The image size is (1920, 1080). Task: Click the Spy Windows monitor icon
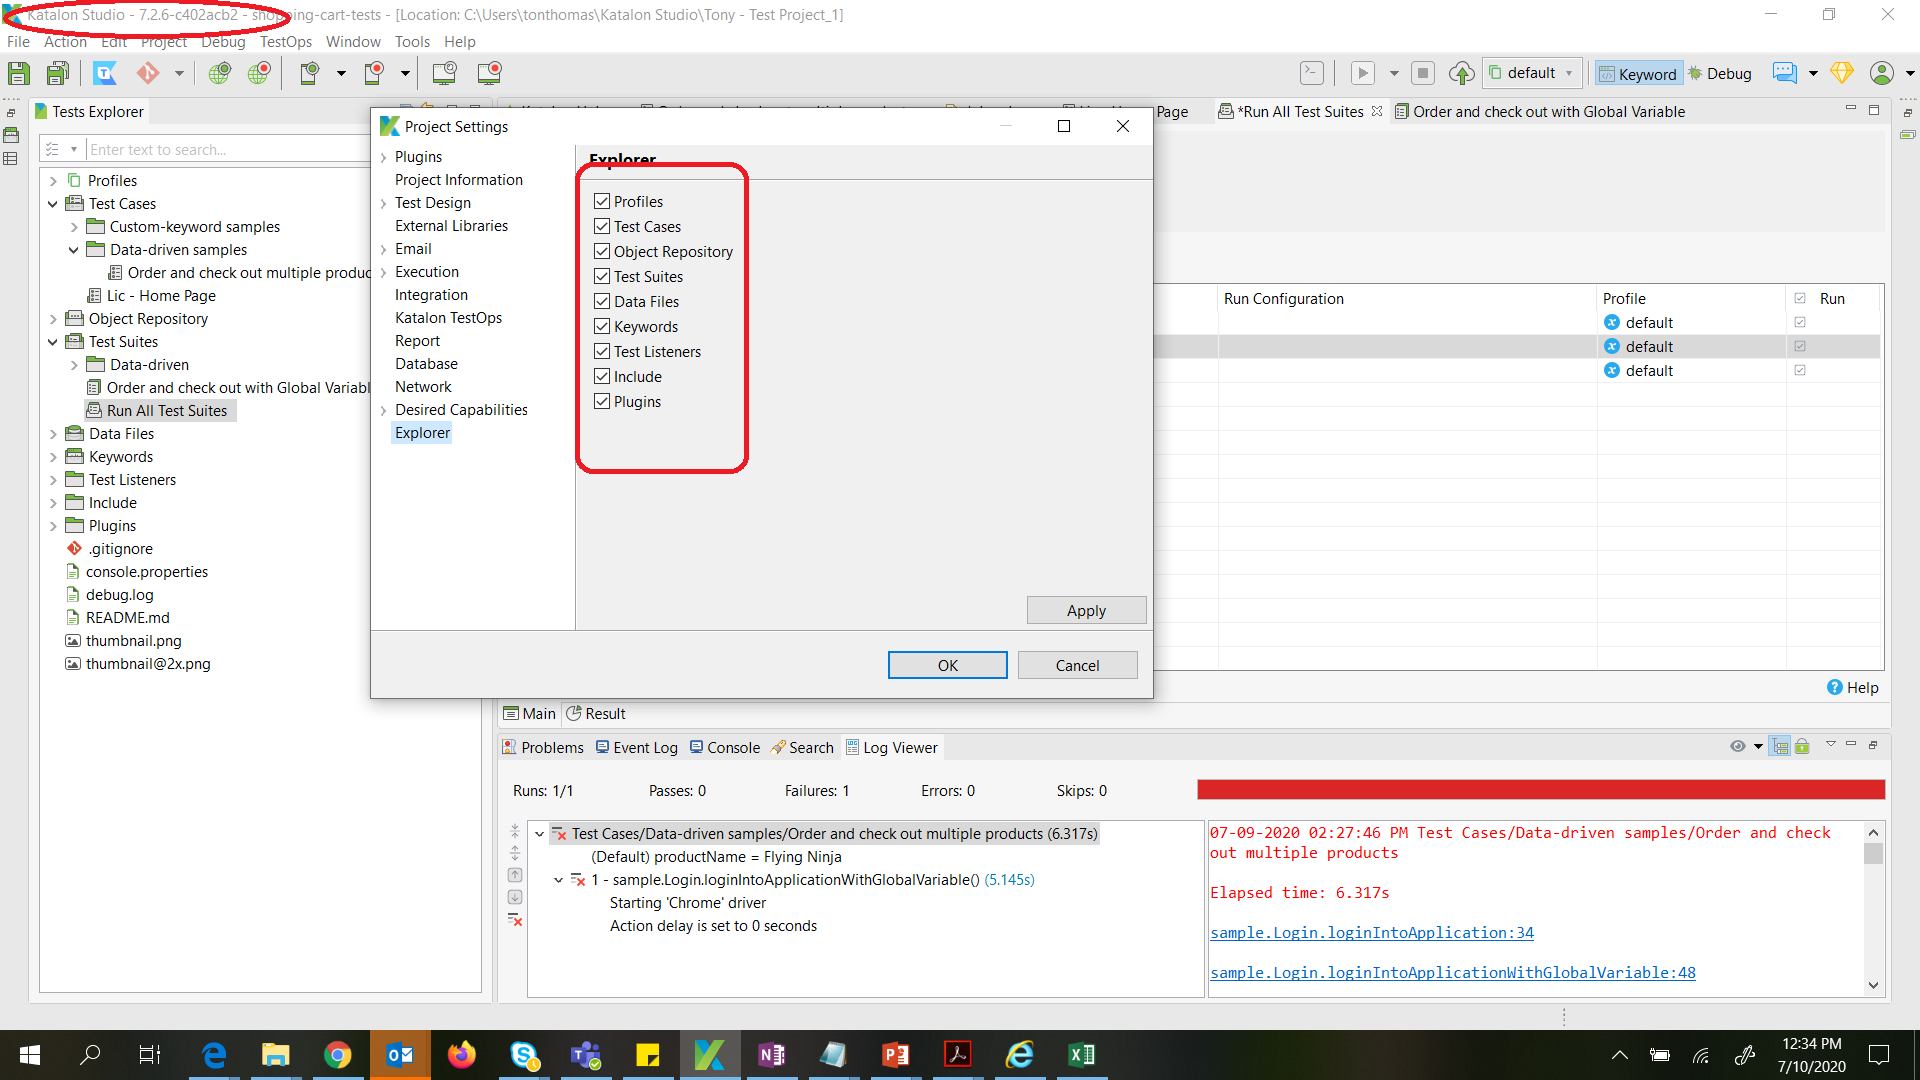tap(444, 73)
